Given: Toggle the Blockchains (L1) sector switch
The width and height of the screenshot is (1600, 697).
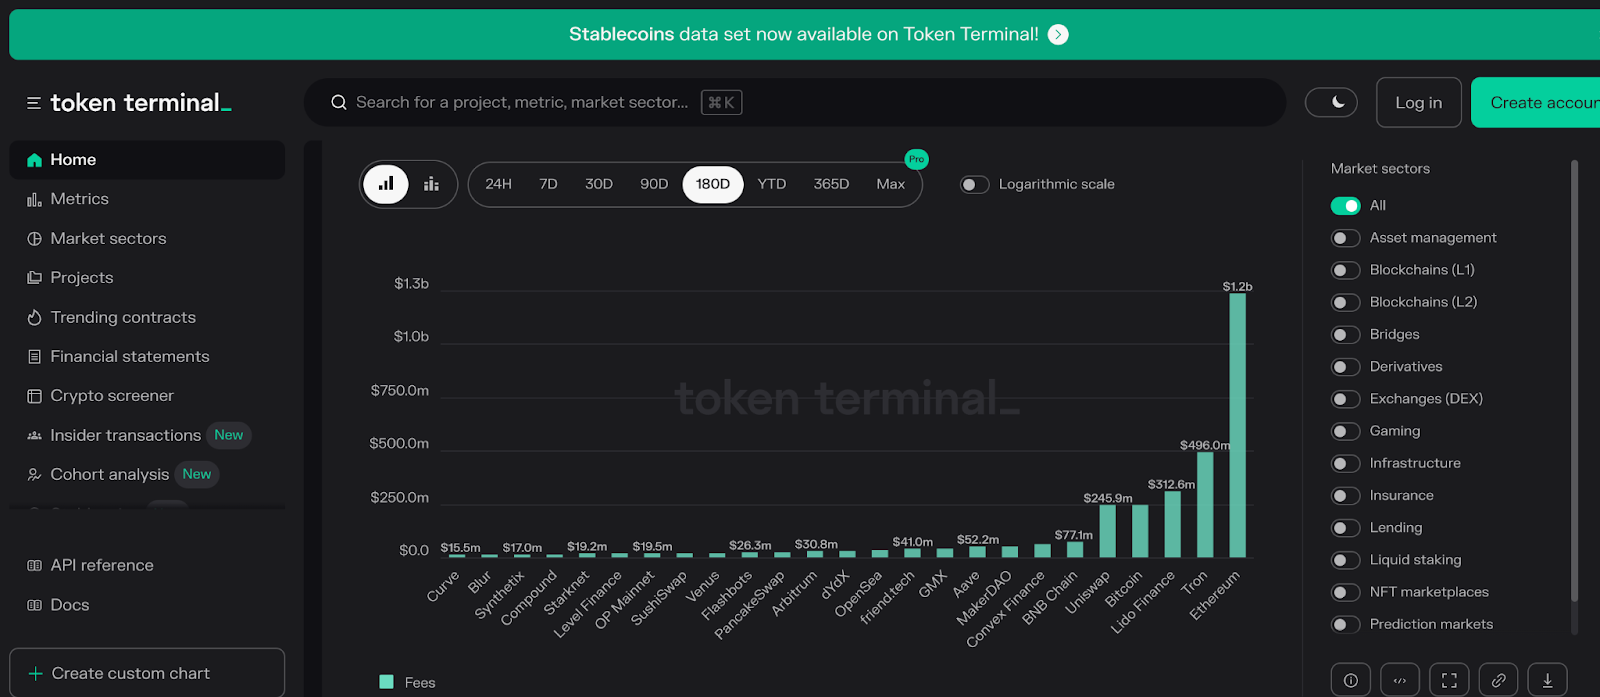Looking at the screenshot, I should pos(1346,270).
